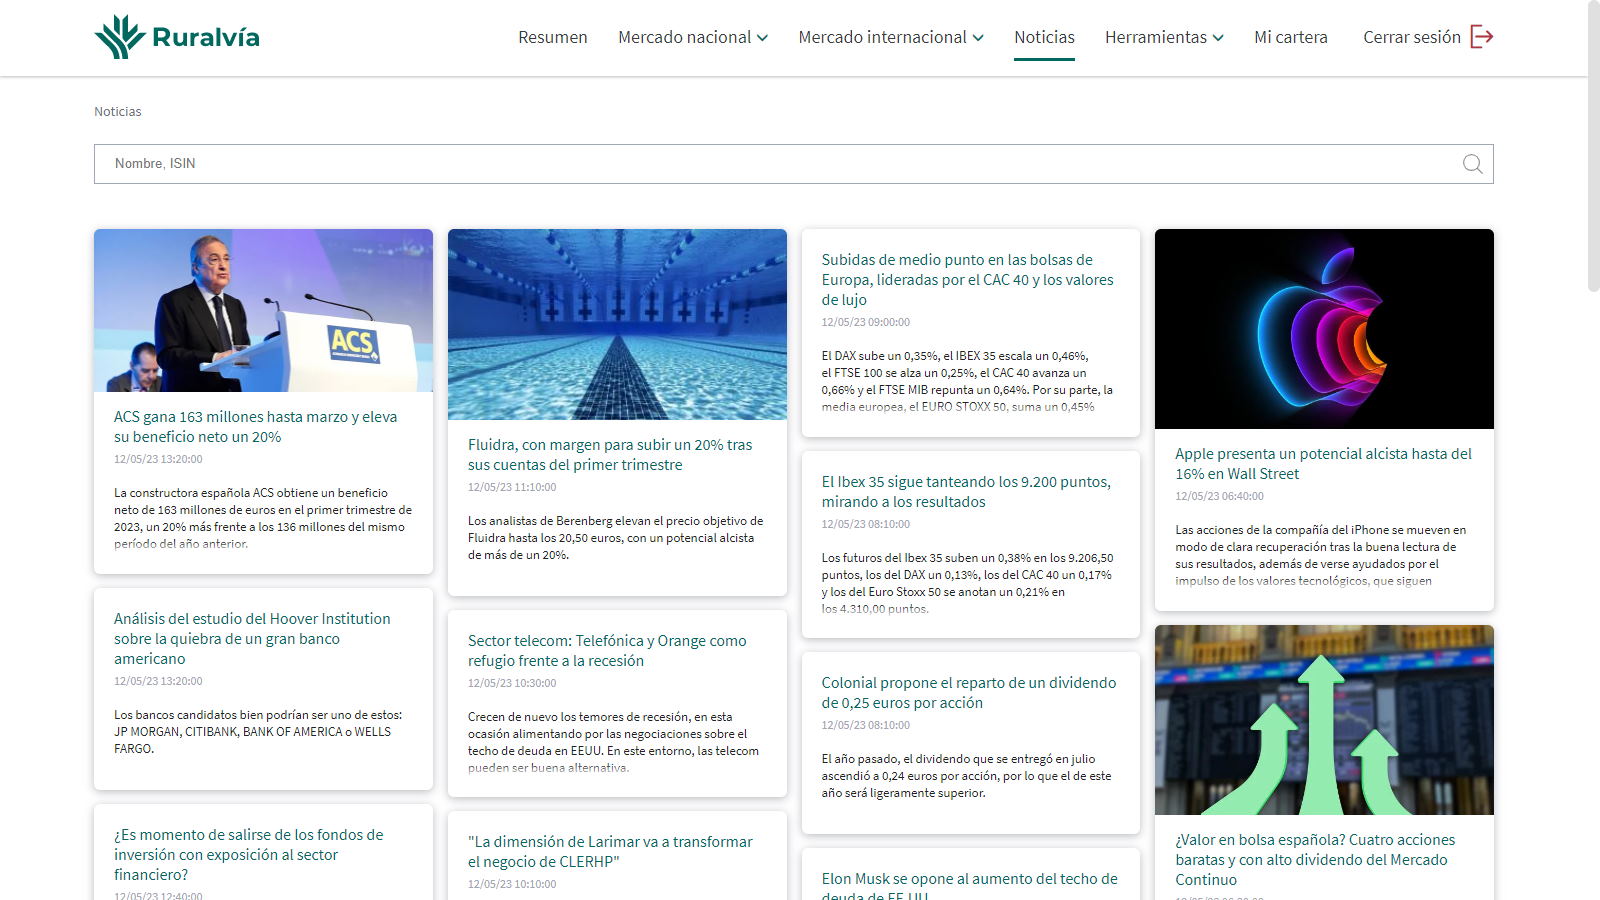Click the Noticias breadcrumb
This screenshot has width=1600, height=900.
(x=118, y=112)
